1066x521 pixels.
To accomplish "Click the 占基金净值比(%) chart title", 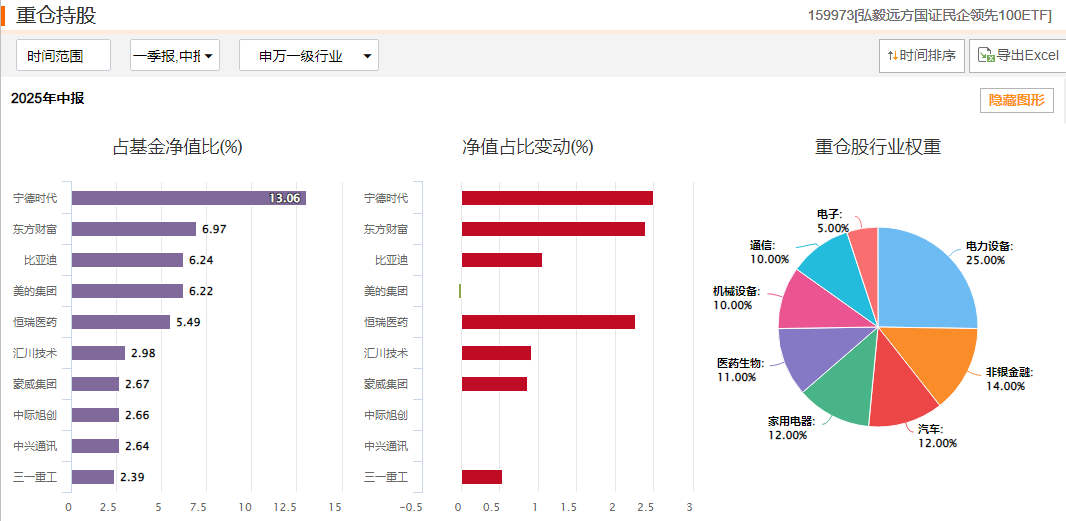I will [x=177, y=147].
